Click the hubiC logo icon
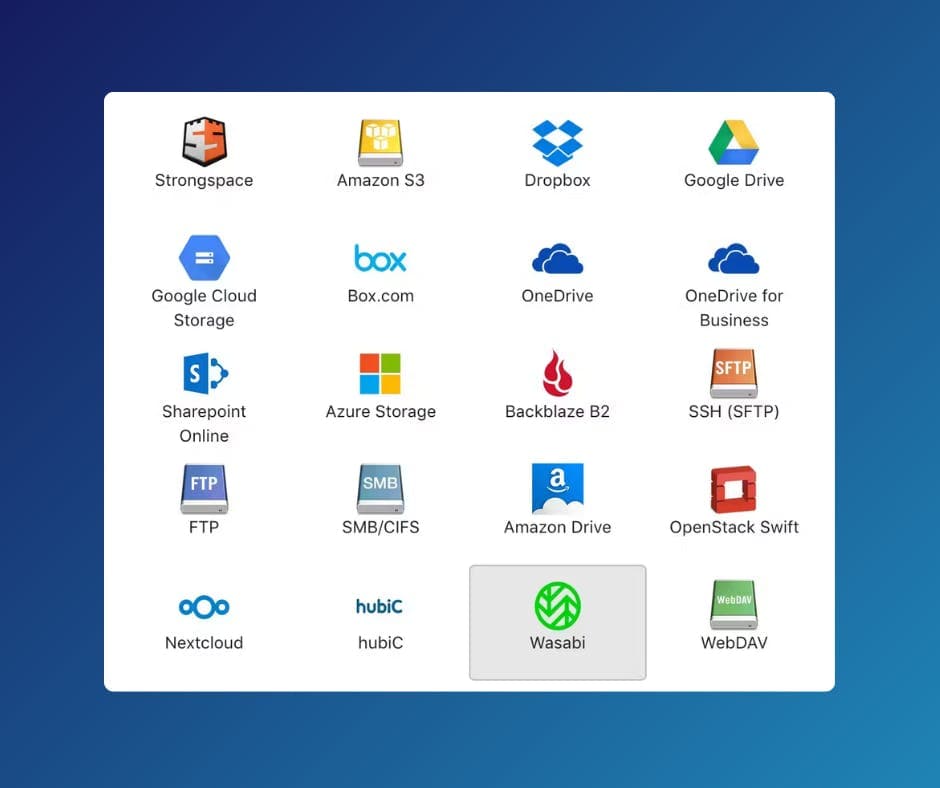Viewport: 940px width, 788px height. coord(379,606)
